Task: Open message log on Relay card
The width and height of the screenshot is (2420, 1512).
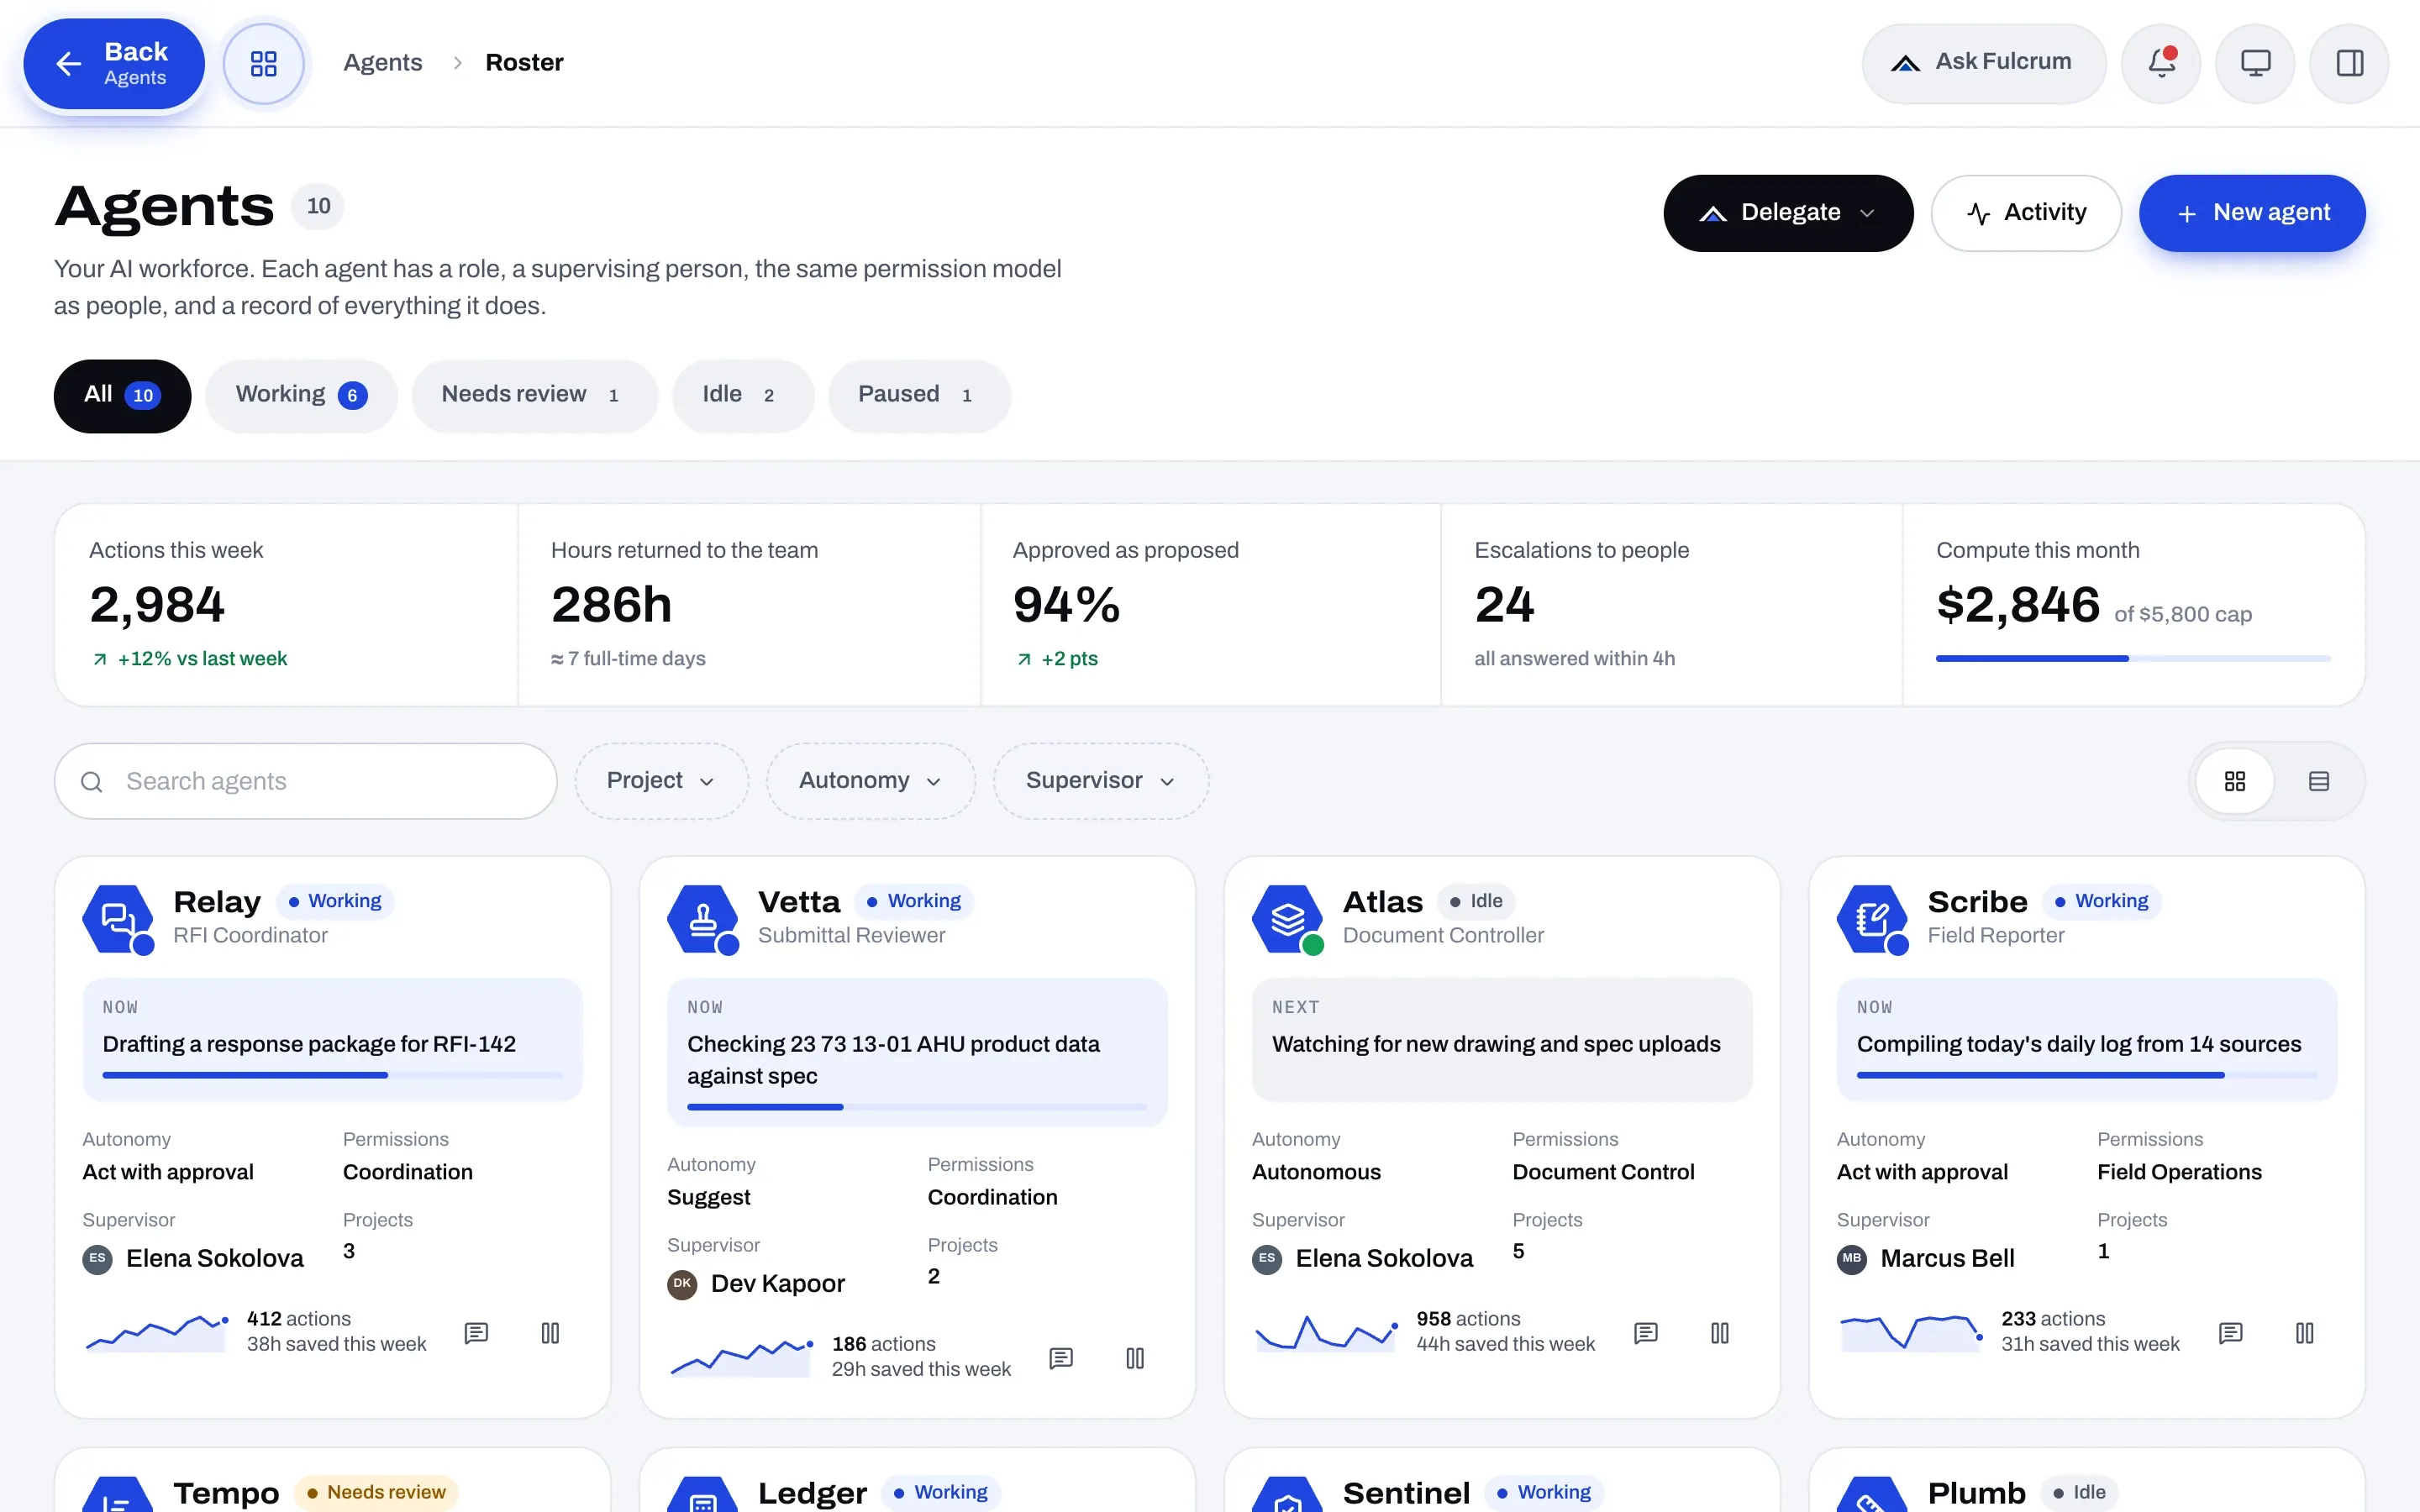Action: click(x=476, y=1332)
